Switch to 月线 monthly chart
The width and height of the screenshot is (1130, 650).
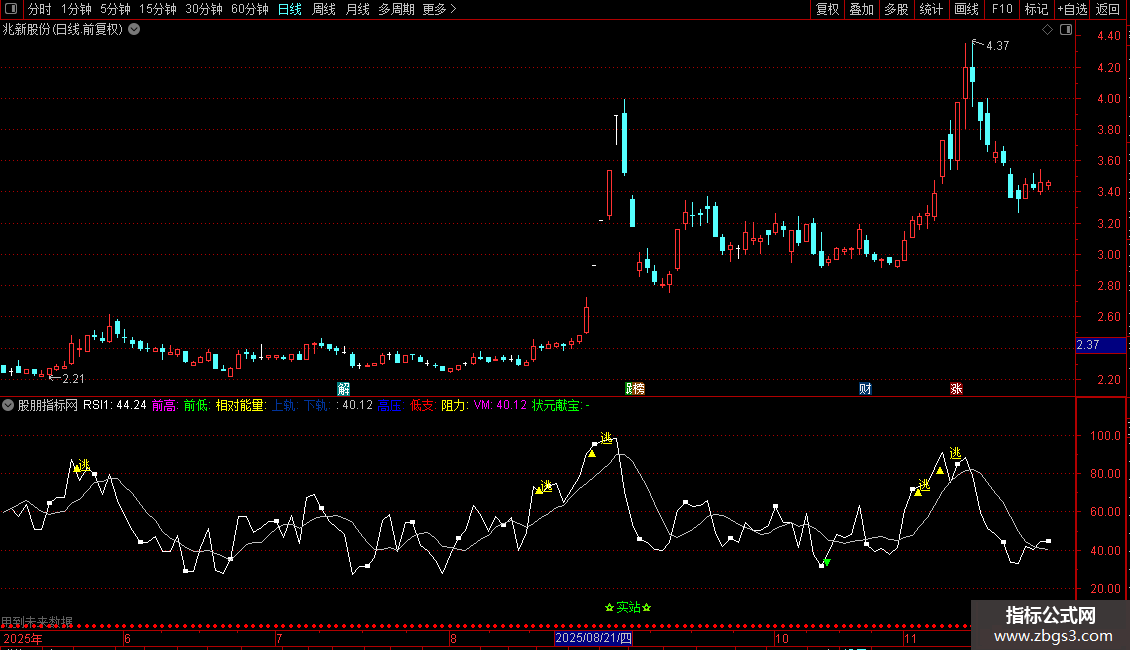(357, 9)
